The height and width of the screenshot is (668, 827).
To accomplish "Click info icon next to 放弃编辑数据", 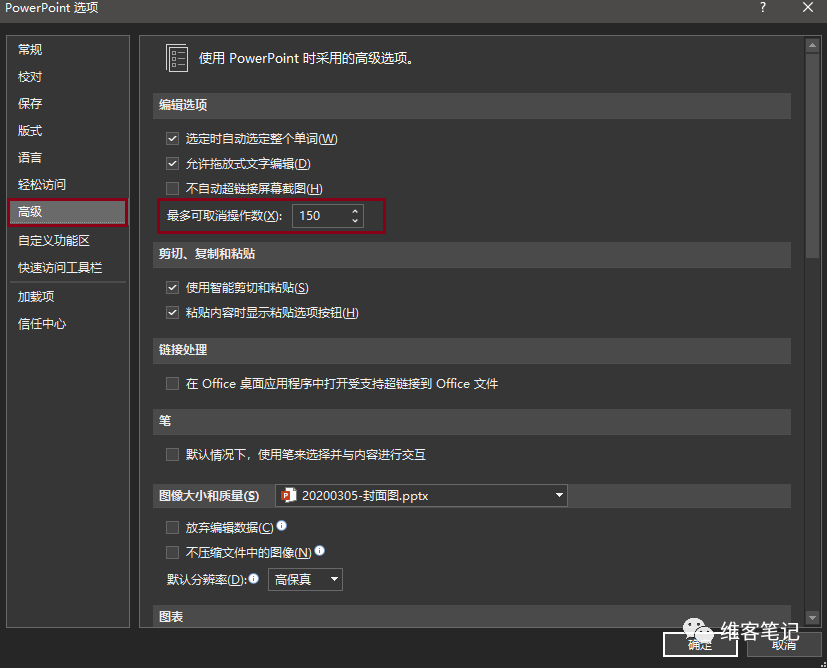I will pyautogui.click(x=282, y=525).
